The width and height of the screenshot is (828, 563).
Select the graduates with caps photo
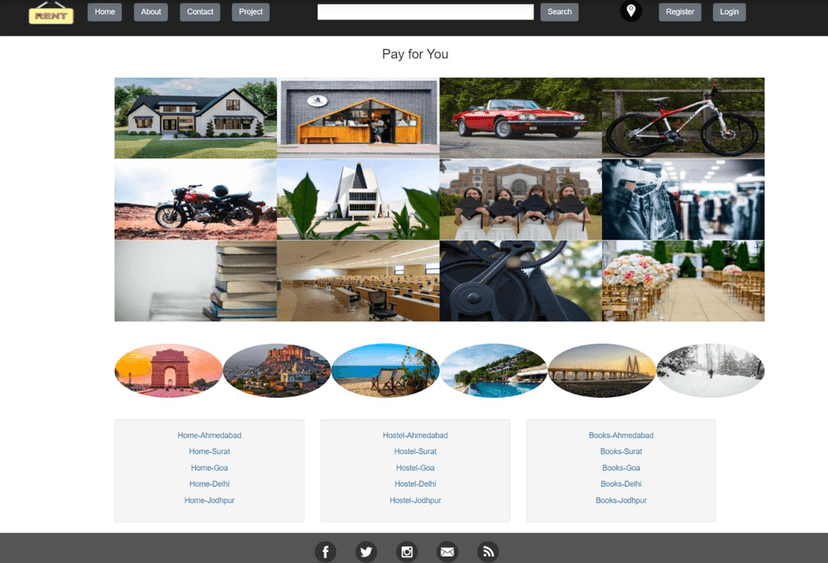(521, 200)
